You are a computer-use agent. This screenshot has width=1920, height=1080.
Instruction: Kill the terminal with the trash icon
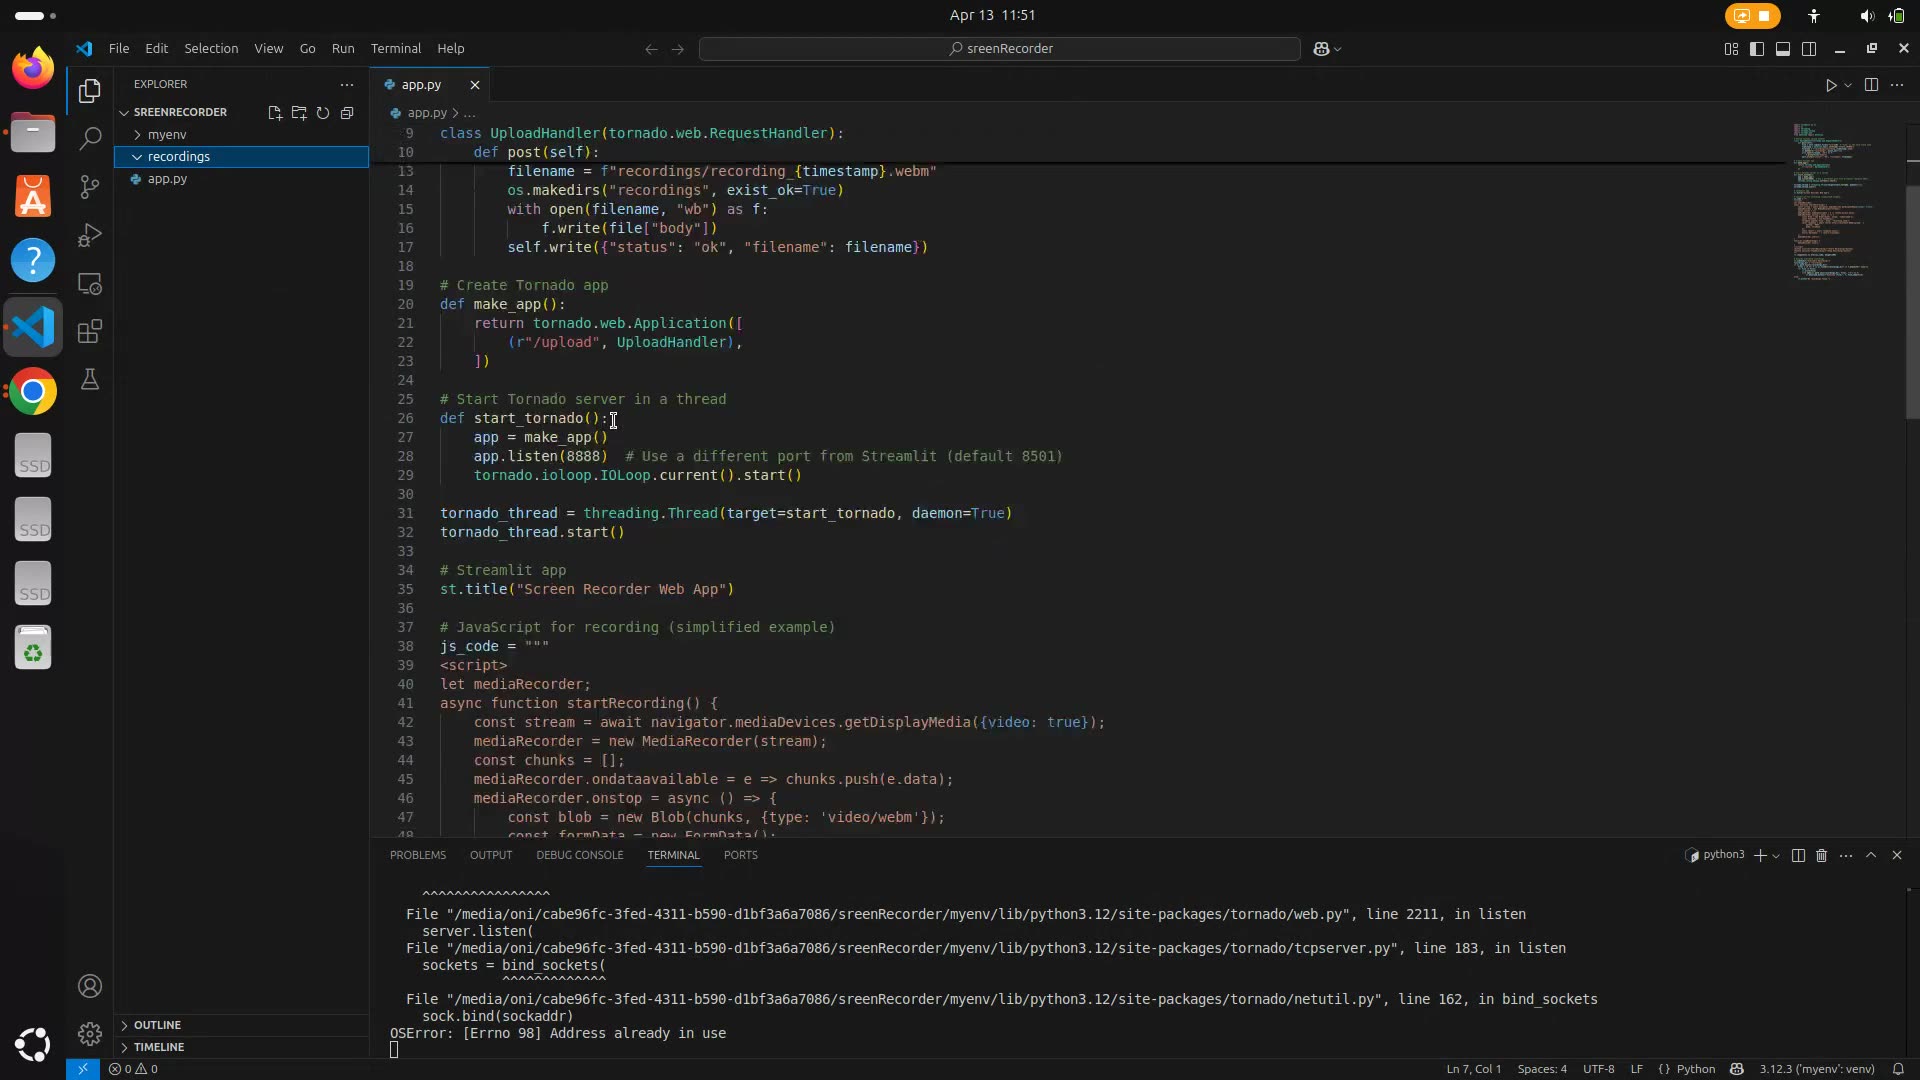(1821, 856)
